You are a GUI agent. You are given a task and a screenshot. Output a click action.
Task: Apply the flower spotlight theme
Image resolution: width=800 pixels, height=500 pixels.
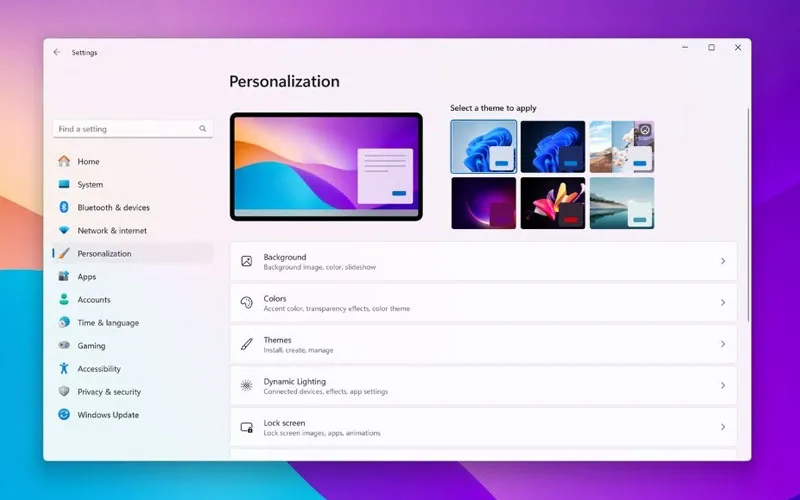point(622,146)
